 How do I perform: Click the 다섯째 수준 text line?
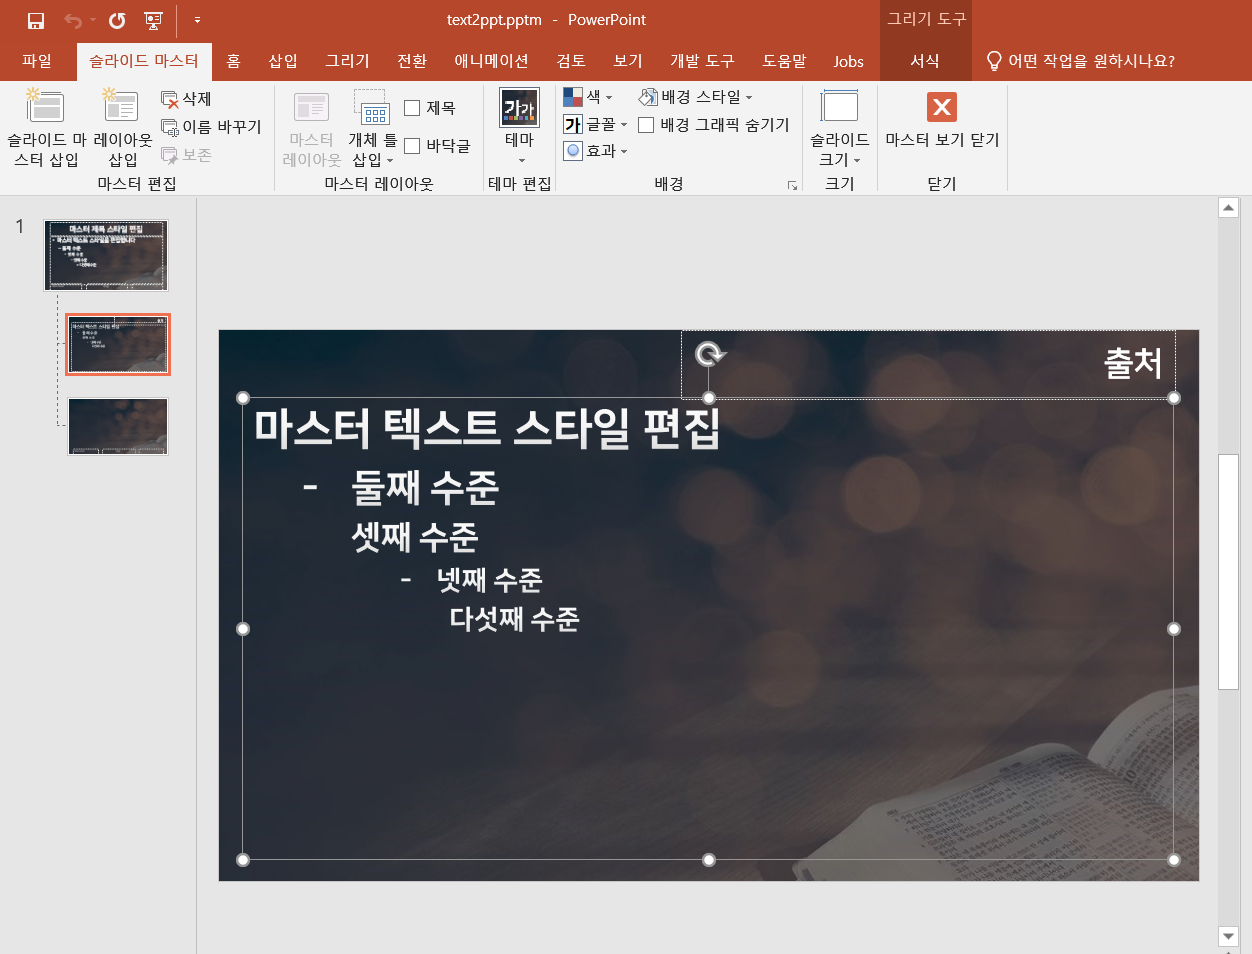[515, 619]
